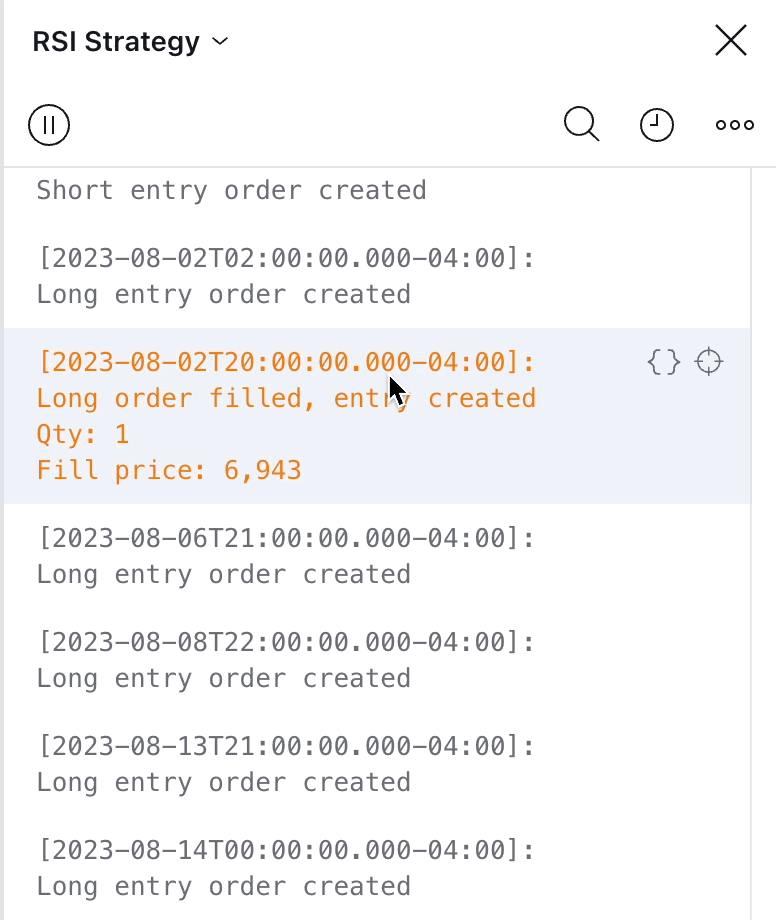The image size is (776, 920).
Task: Click 'Long entry order created' under 2023-08-08
Action: click(x=223, y=678)
